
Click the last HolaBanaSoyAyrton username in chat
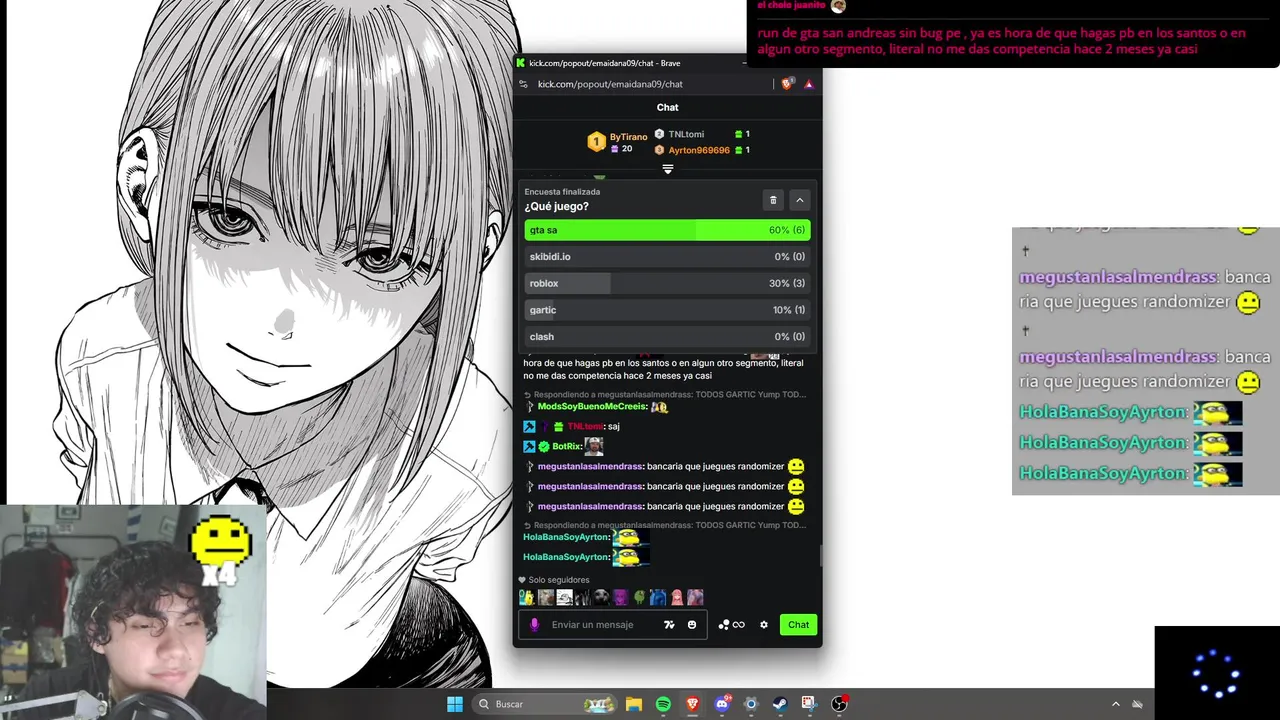(566, 557)
